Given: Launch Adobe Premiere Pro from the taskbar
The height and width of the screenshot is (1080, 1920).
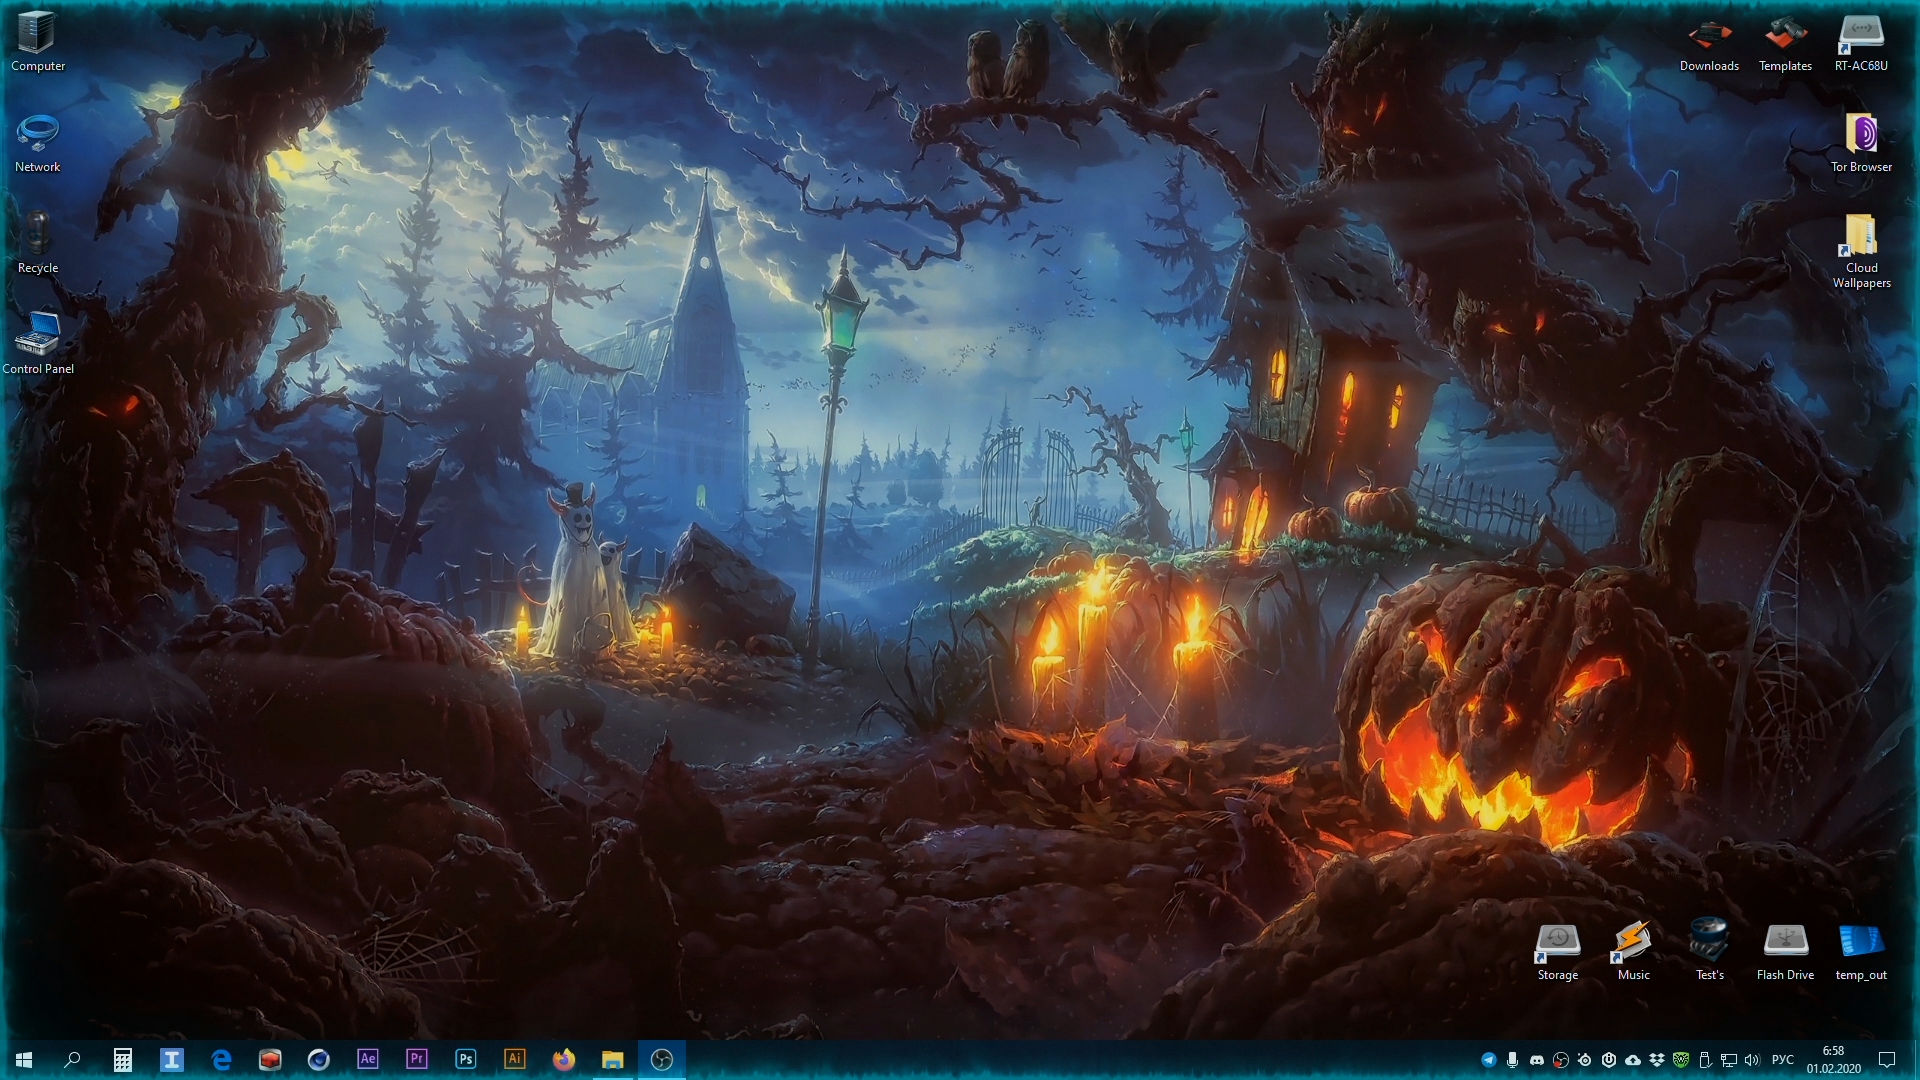Looking at the screenshot, I should pos(417,1059).
